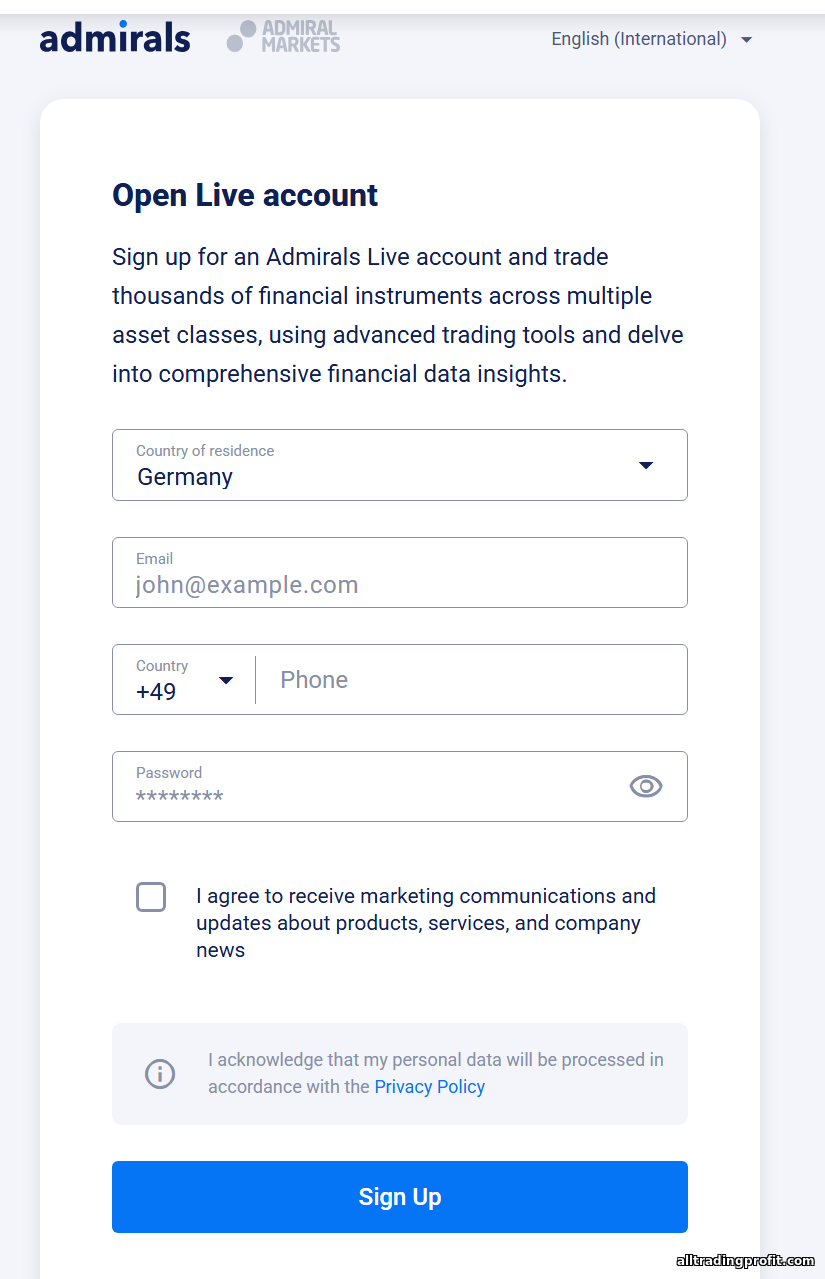Screen dimensions: 825x1279
Task: Click the arrow in the Germany field
Action: coord(646,465)
